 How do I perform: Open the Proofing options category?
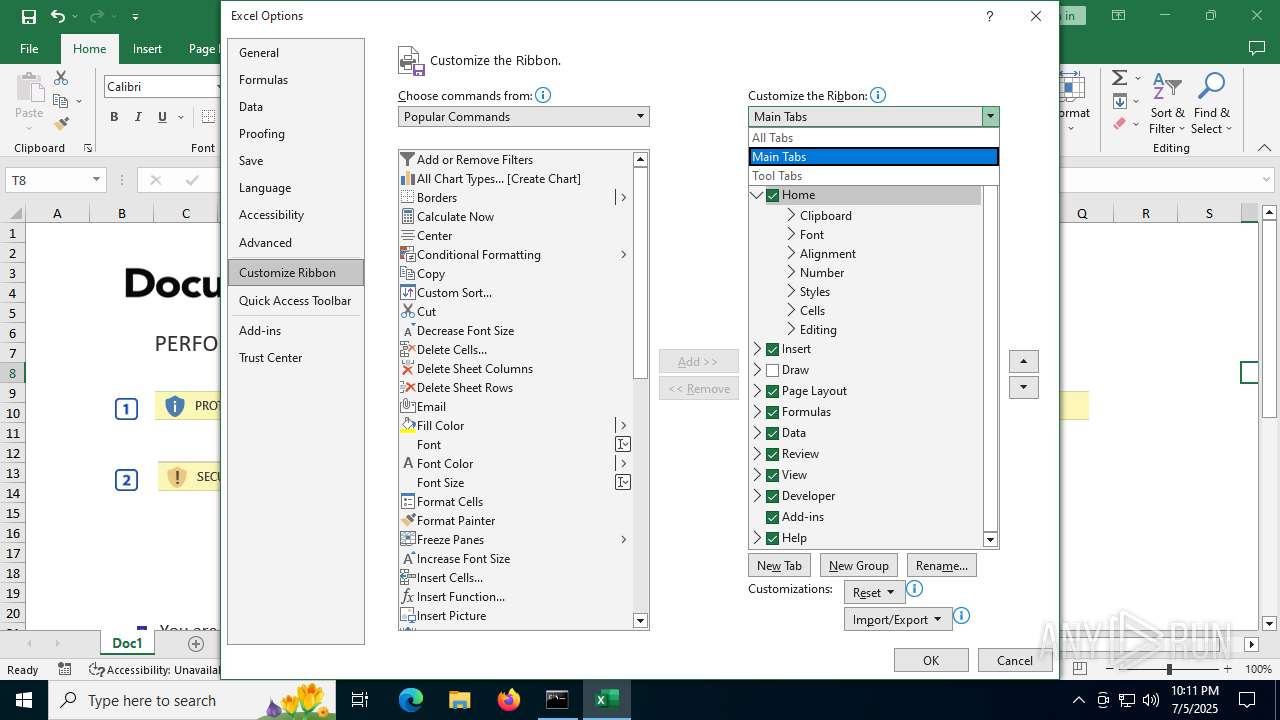[296, 134]
